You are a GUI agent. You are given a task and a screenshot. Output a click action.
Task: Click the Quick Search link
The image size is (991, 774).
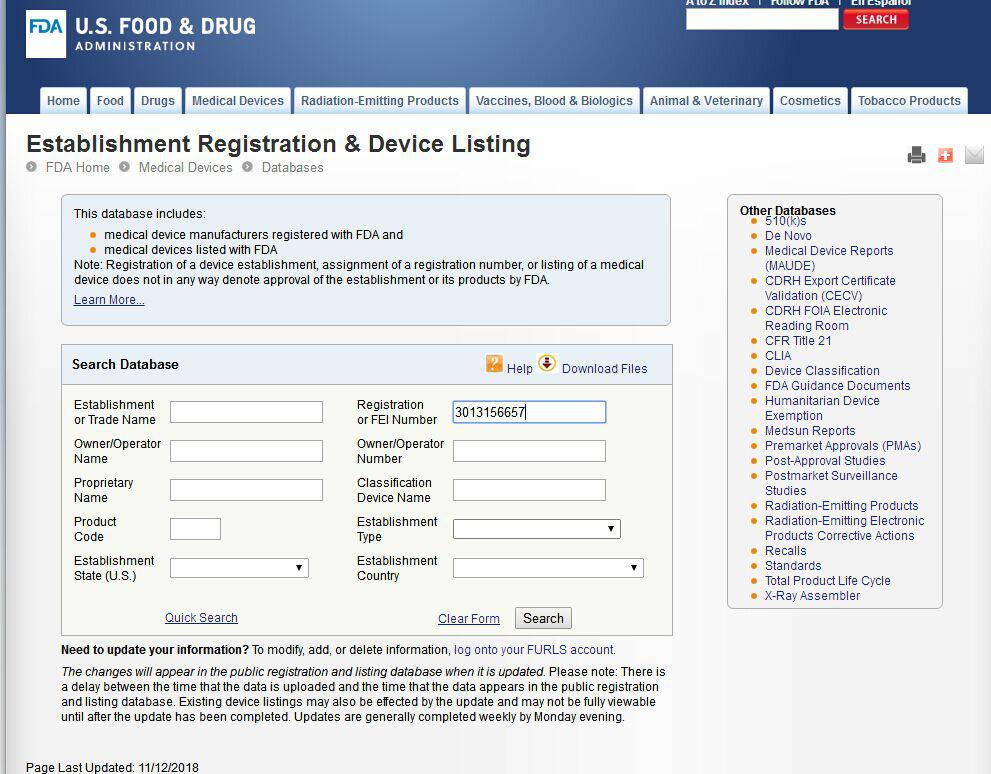pos(201,618)
